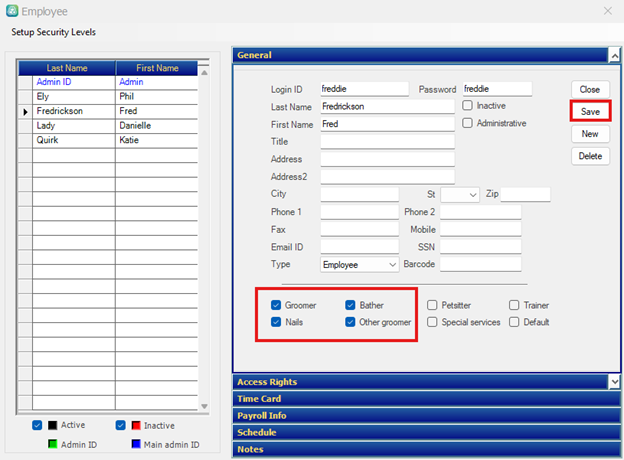Click the red Inactive color swatch
624x460 pixels.
(136, 425)
